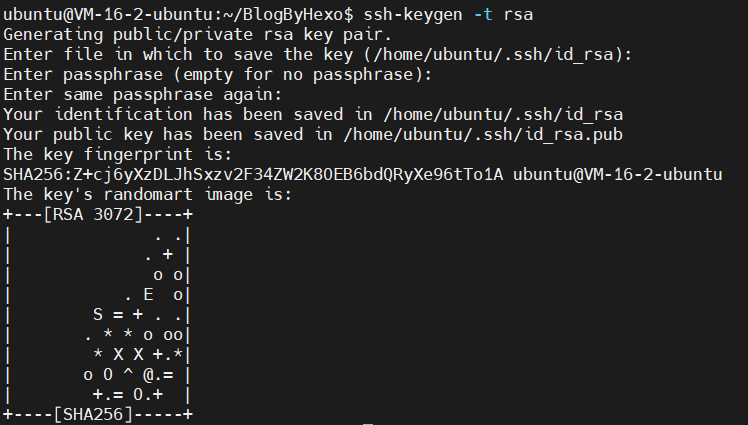Viewport: 748px width, 425px height.
Task: Click the key fingerprint is line
Action: tap(117, 155)
